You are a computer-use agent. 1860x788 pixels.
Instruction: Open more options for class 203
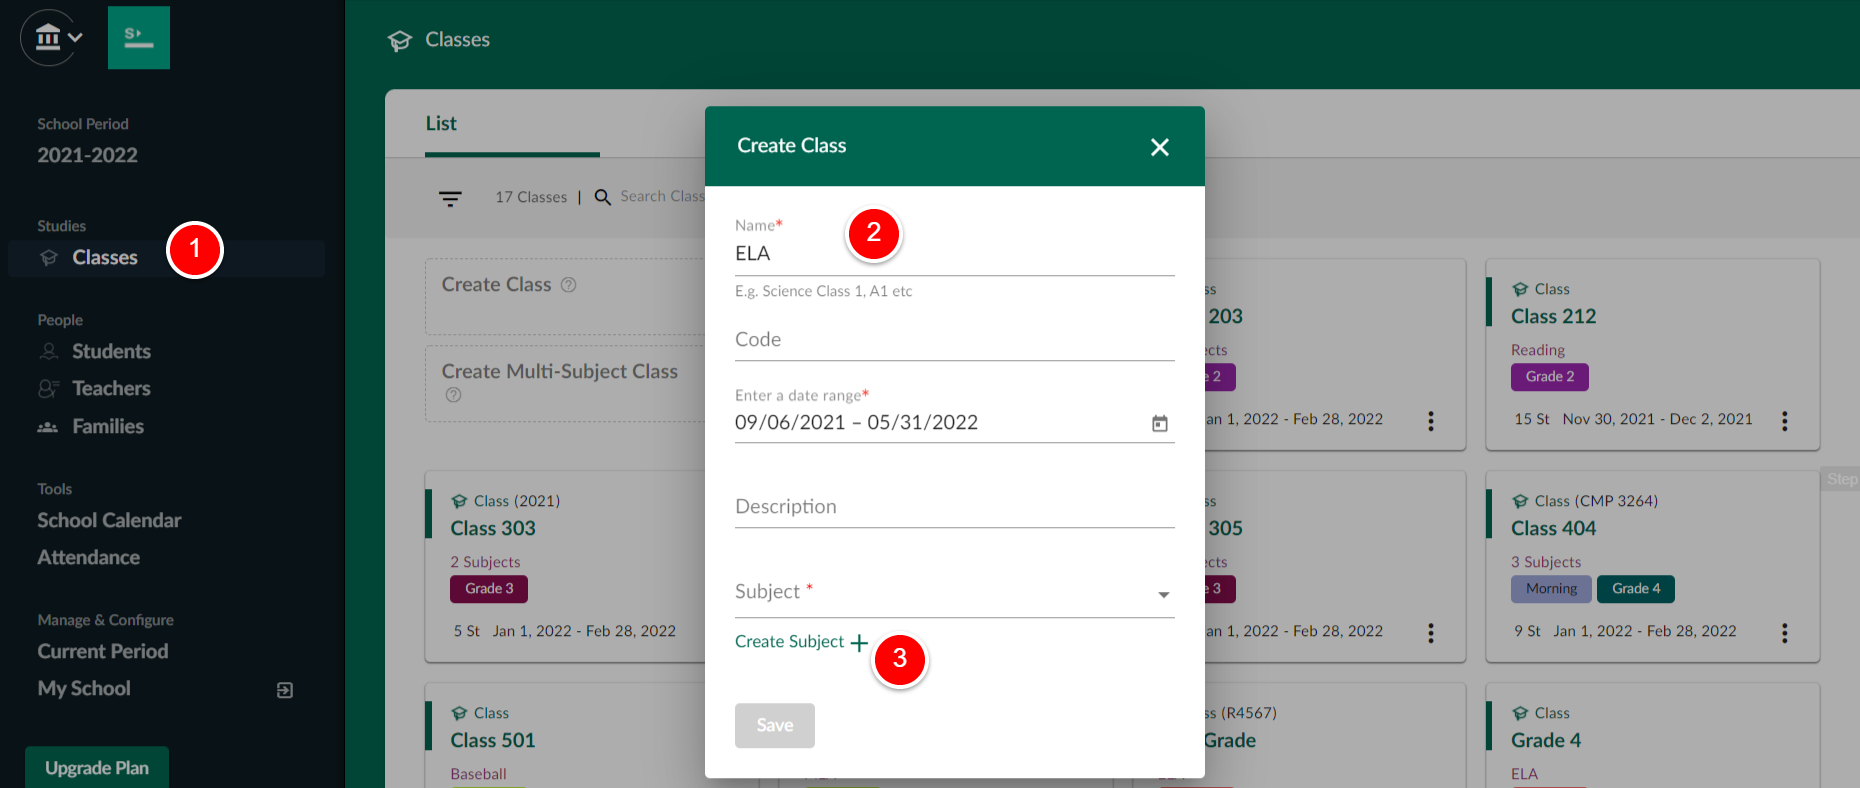tap(1431, 421)
